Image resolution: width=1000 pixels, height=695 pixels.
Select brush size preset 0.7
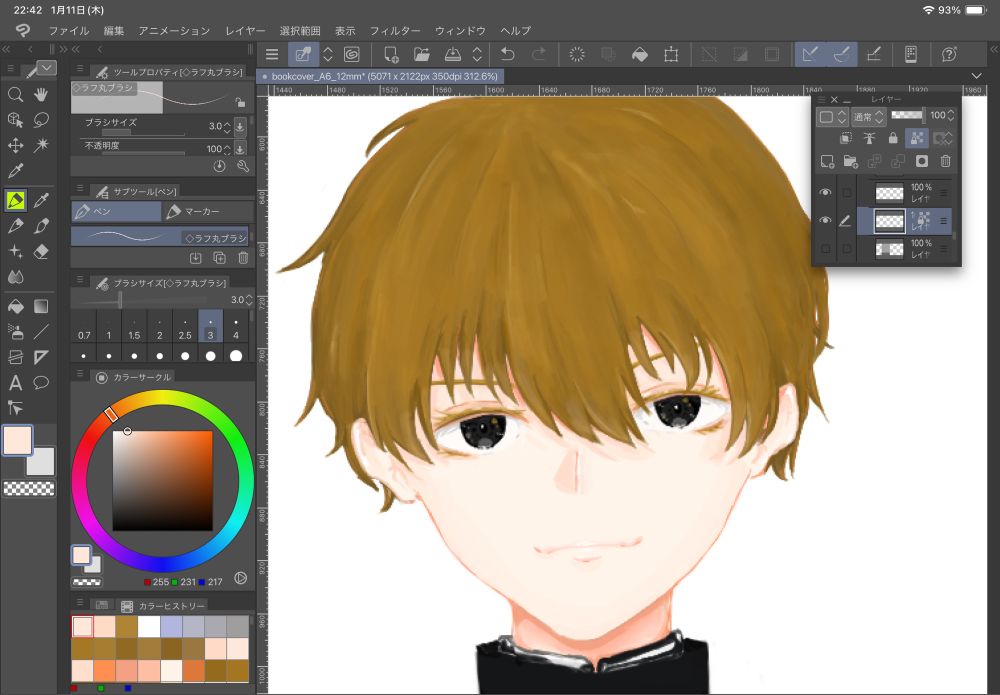[x=84, y=328]
